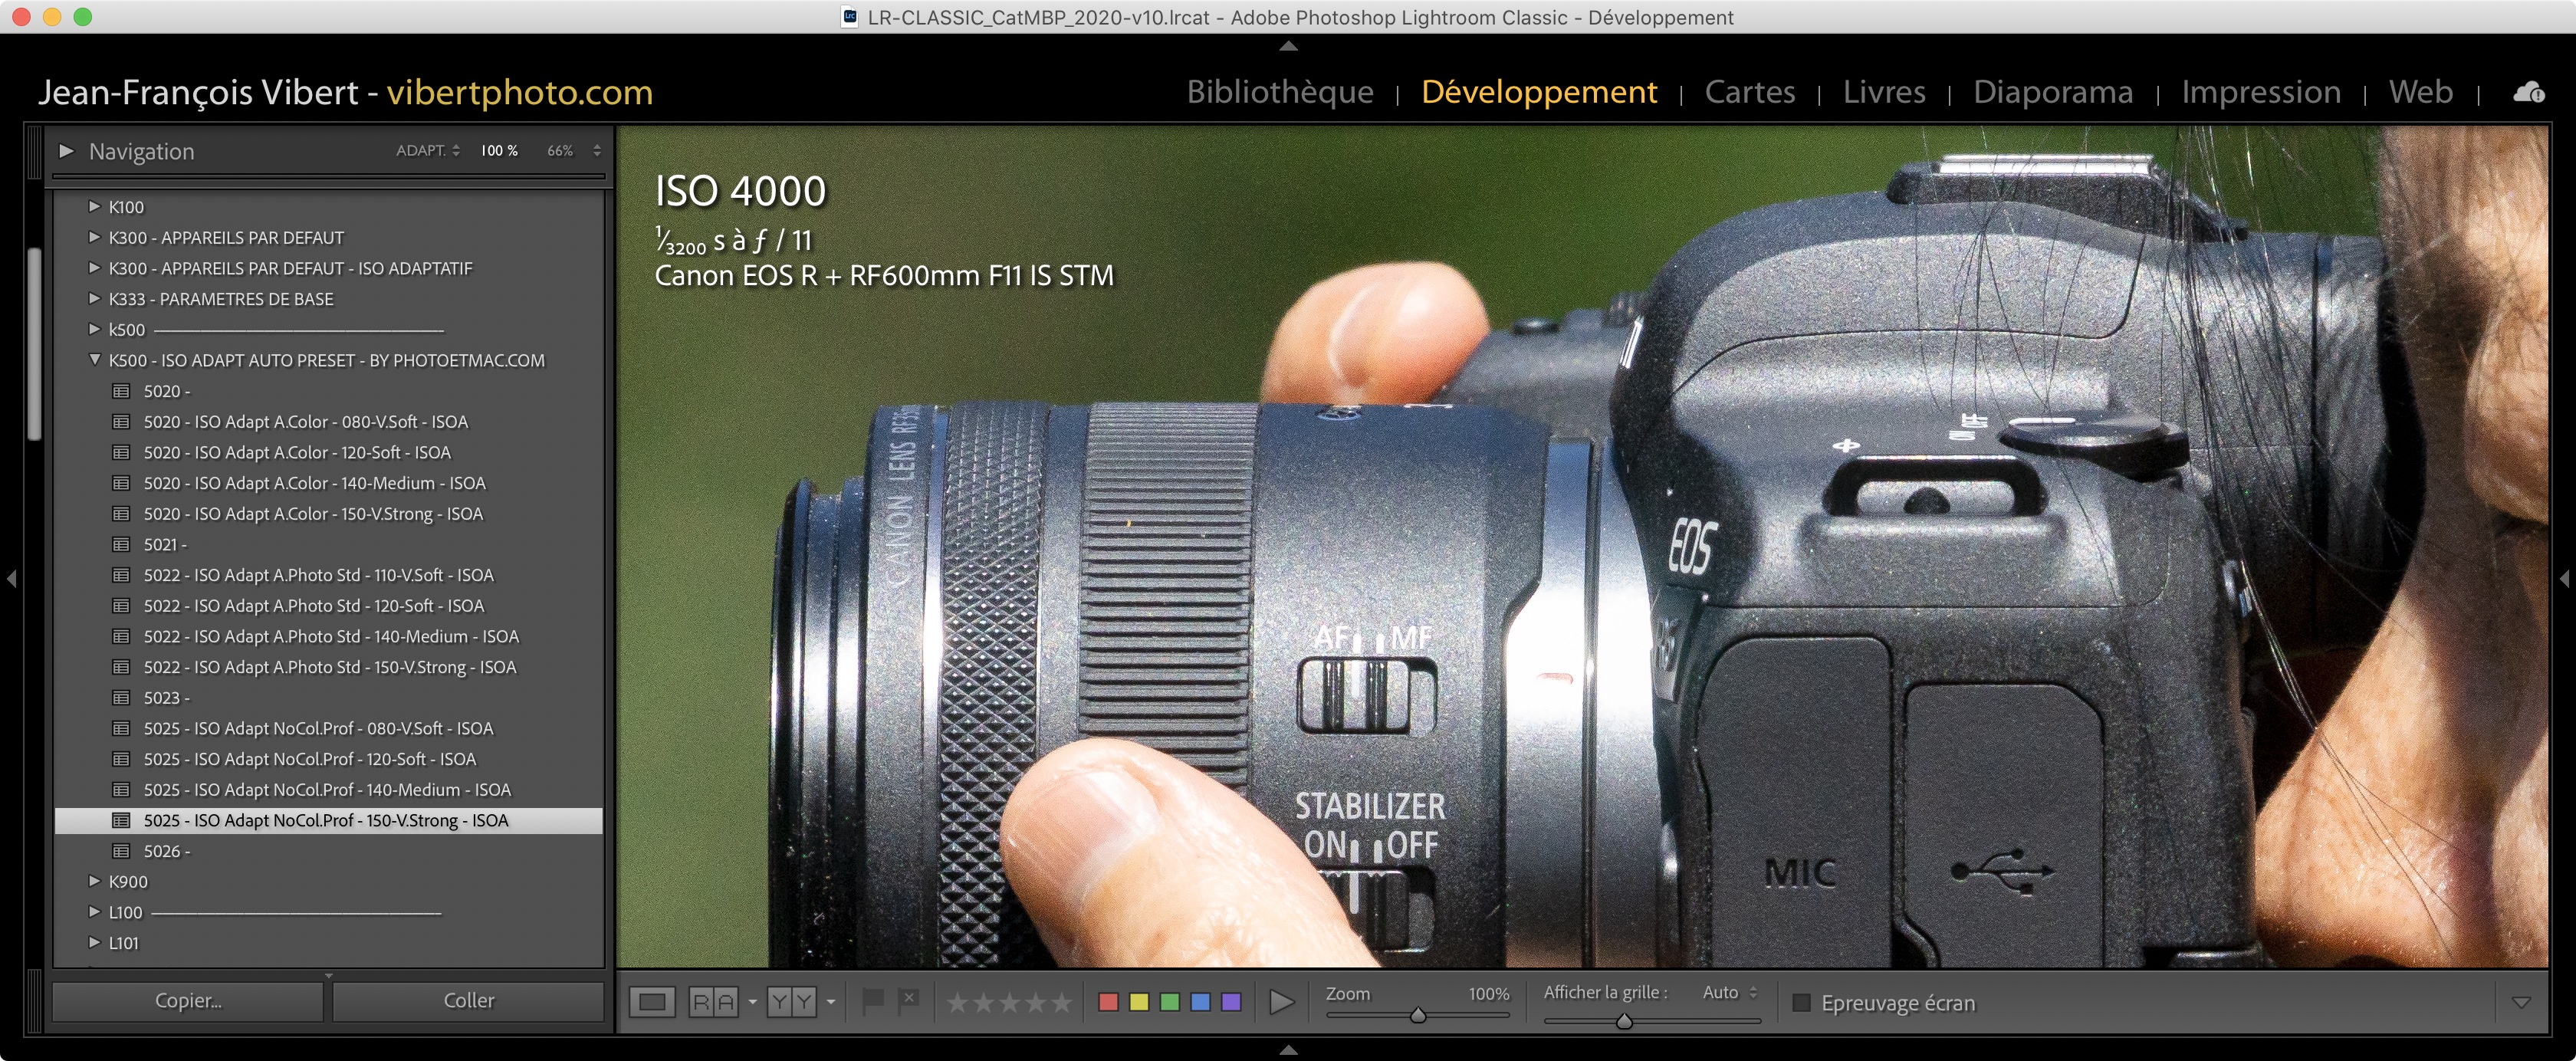Viewport: 2576px width, 1061px height.
Task: Start the impromptu slideshow play button
Action: point(1281,1001)
